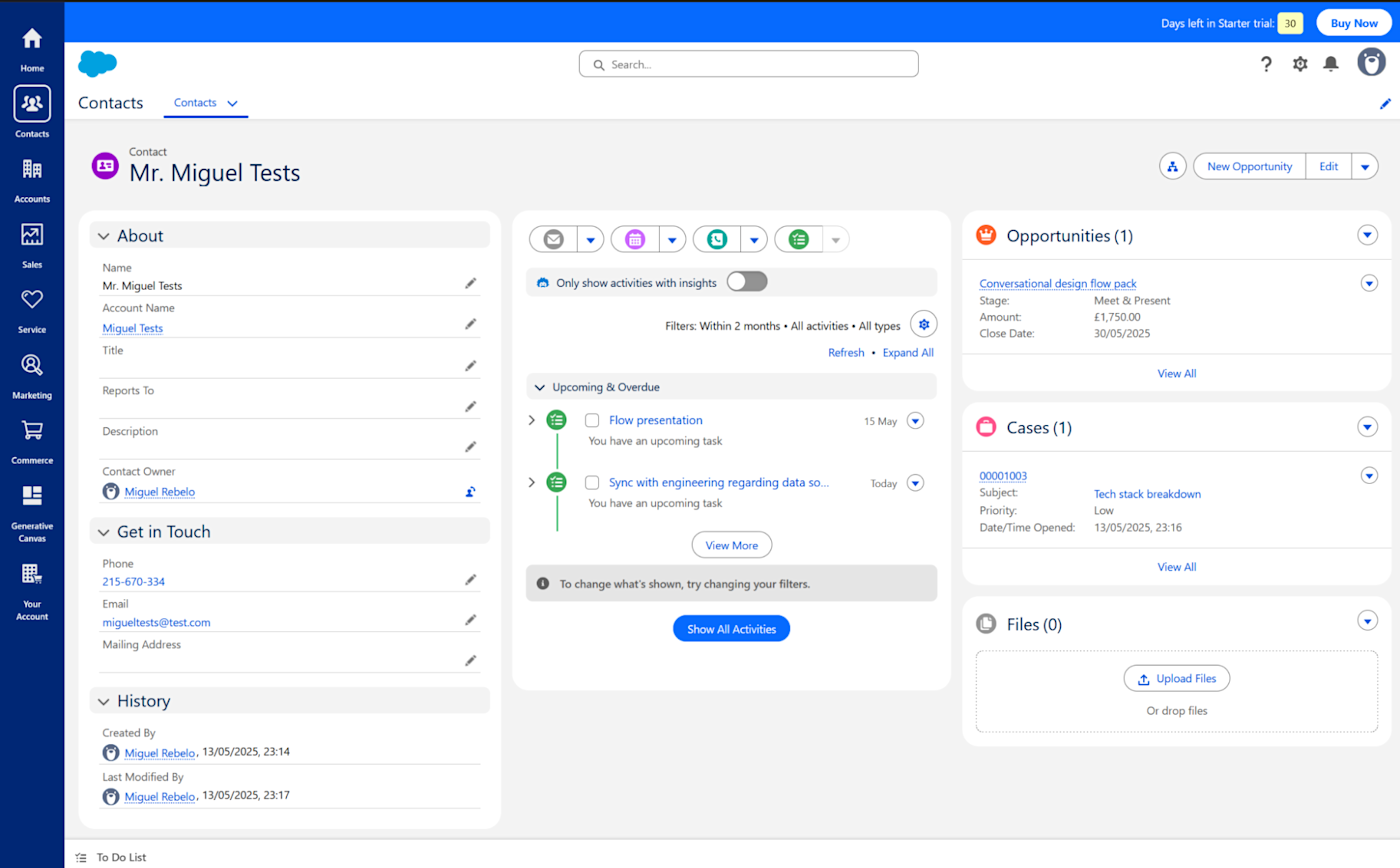Screen dimensions: 1400x868
Task: Open the notifications bell
Action: pyautogui.click(x=1331, y=64)
